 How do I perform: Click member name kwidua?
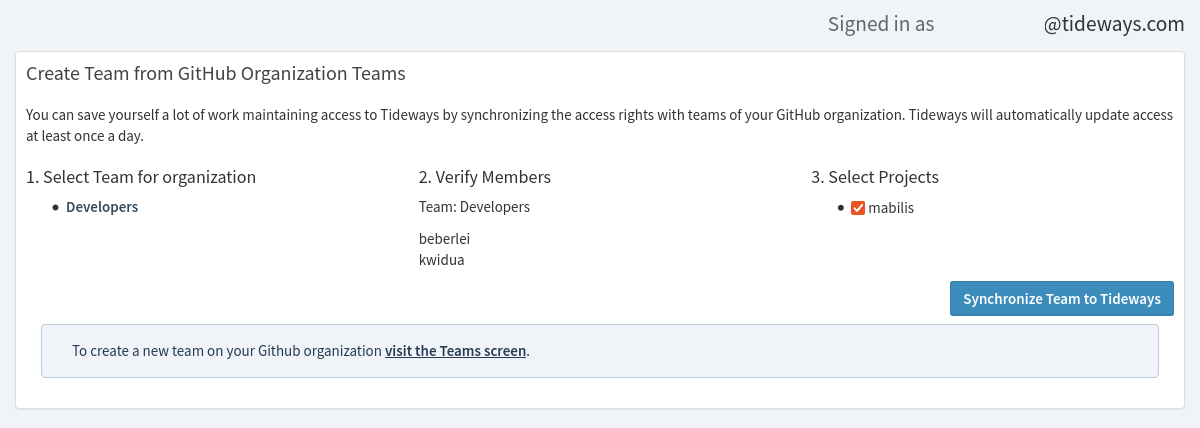[x=442, y=260]
